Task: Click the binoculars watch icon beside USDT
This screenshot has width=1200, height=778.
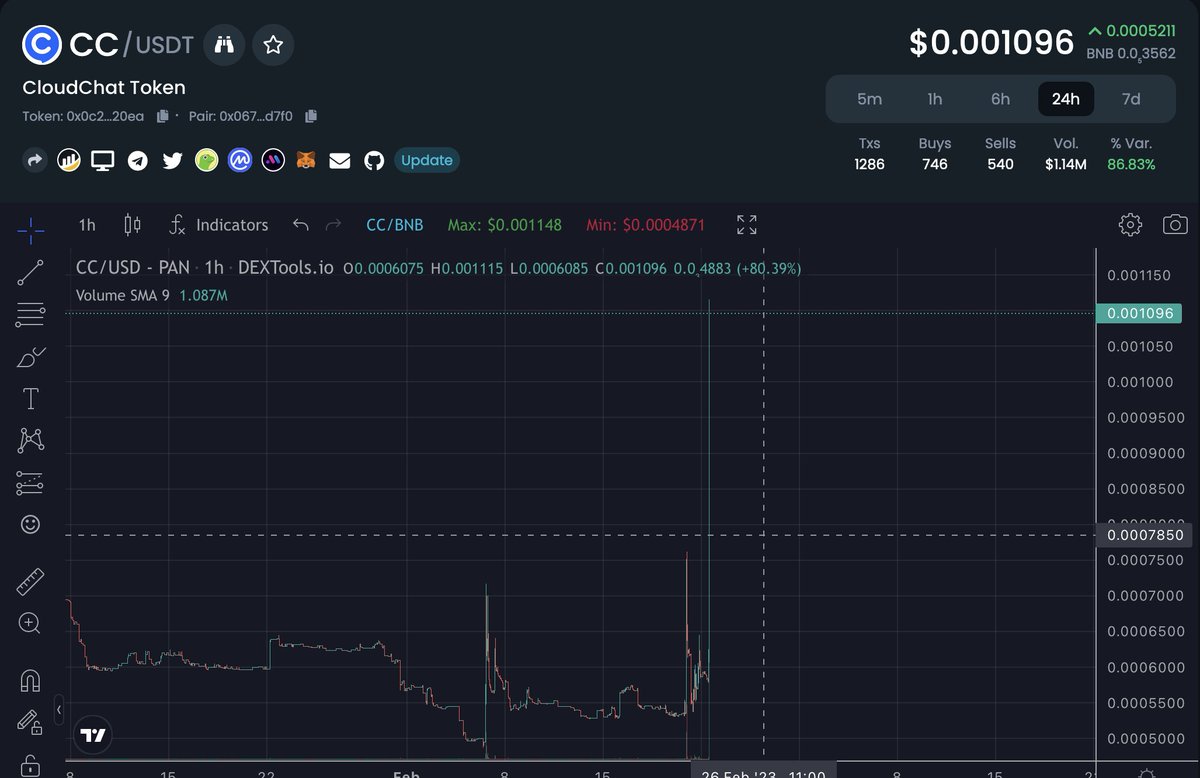Action: (224, 44)
